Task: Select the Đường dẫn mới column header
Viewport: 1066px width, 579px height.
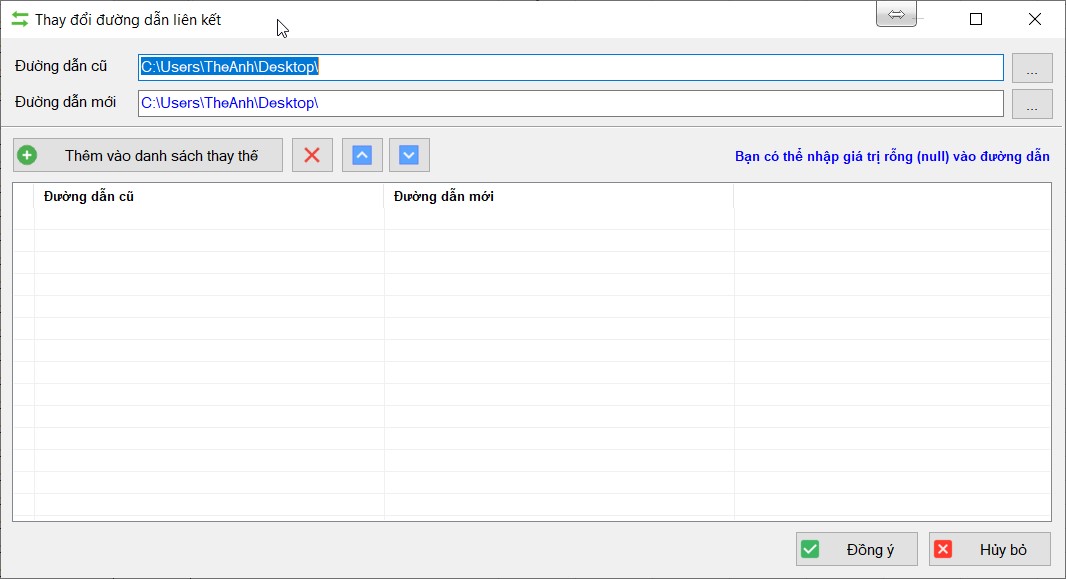Action: pos(559,197)
